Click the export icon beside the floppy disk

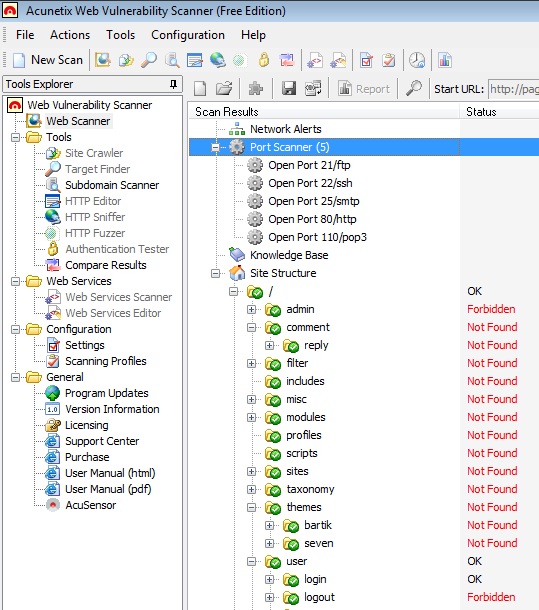coord(313,89)
